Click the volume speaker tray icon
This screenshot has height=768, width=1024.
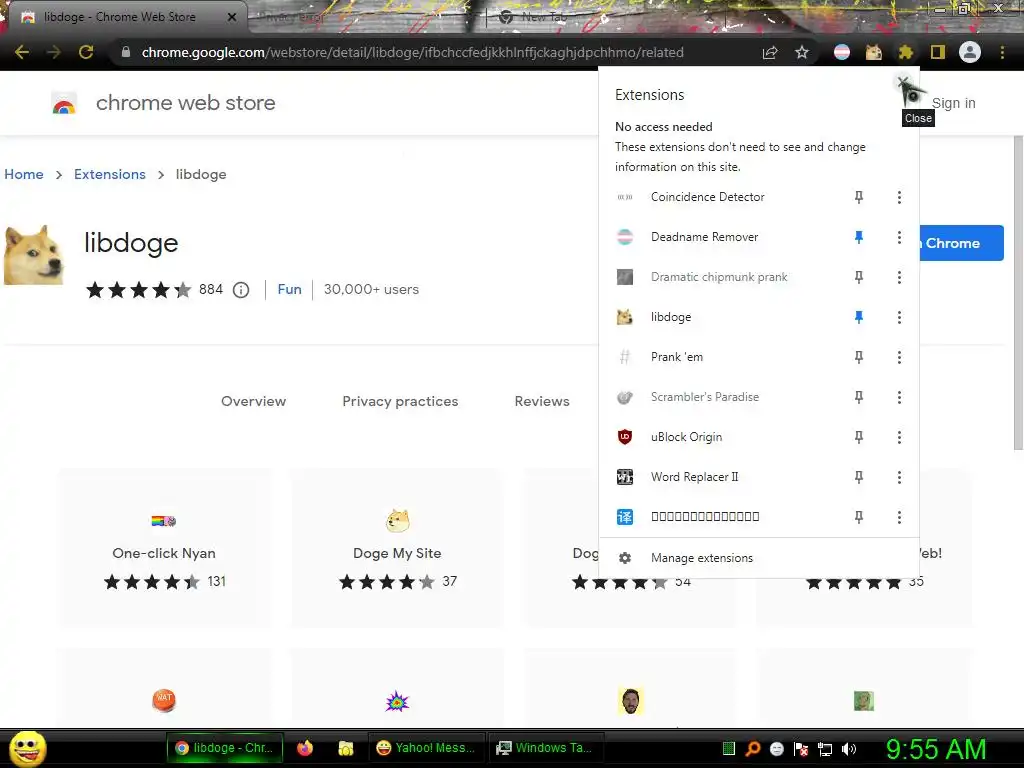[x=849, y=748]
